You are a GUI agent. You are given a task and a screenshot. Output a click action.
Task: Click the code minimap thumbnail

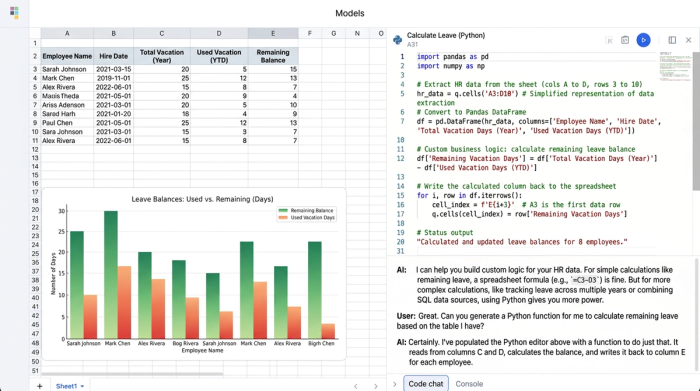(675, 67)
